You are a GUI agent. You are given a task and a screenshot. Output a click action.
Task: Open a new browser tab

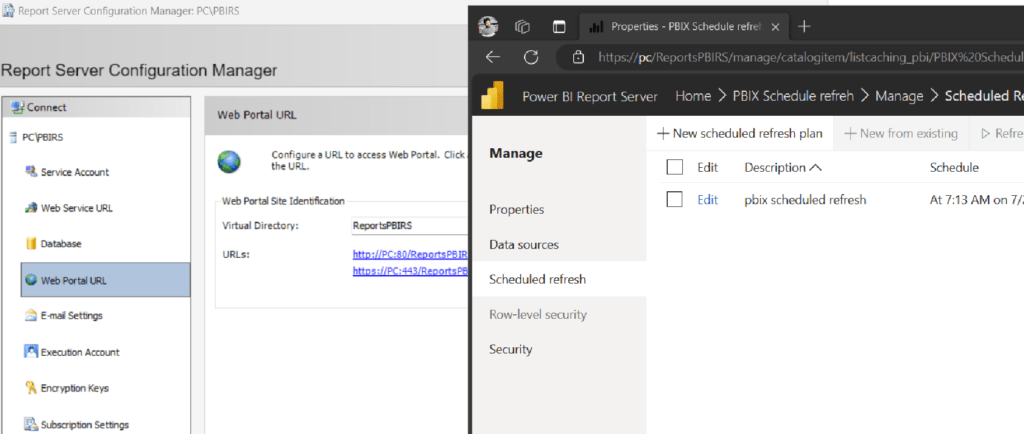pyautogui.click(x=805, y=27)
